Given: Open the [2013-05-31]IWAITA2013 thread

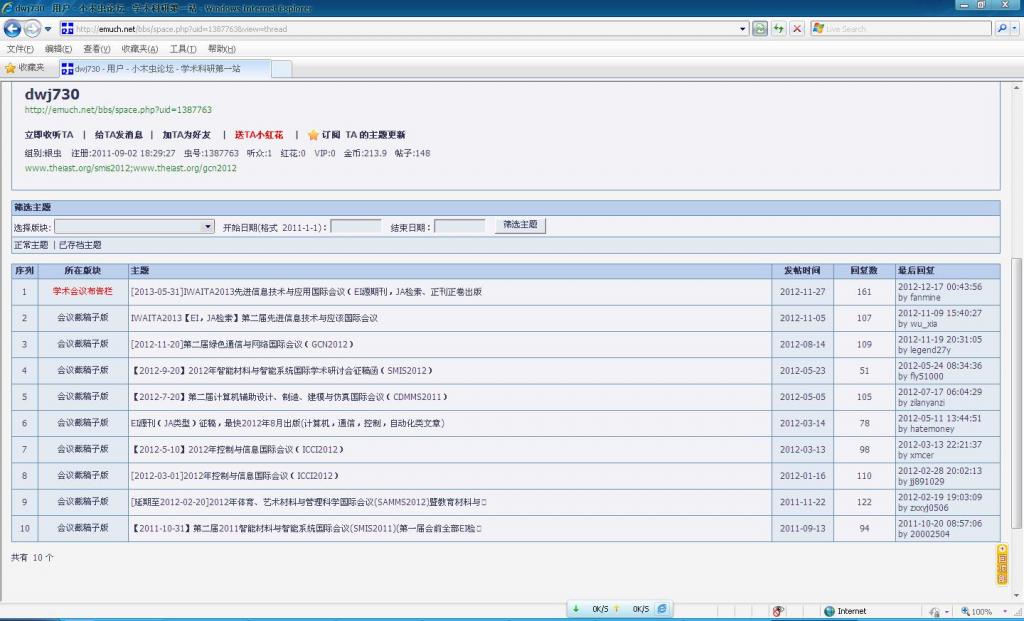Looking at the screenshot, I should click(x=306, y=292).
